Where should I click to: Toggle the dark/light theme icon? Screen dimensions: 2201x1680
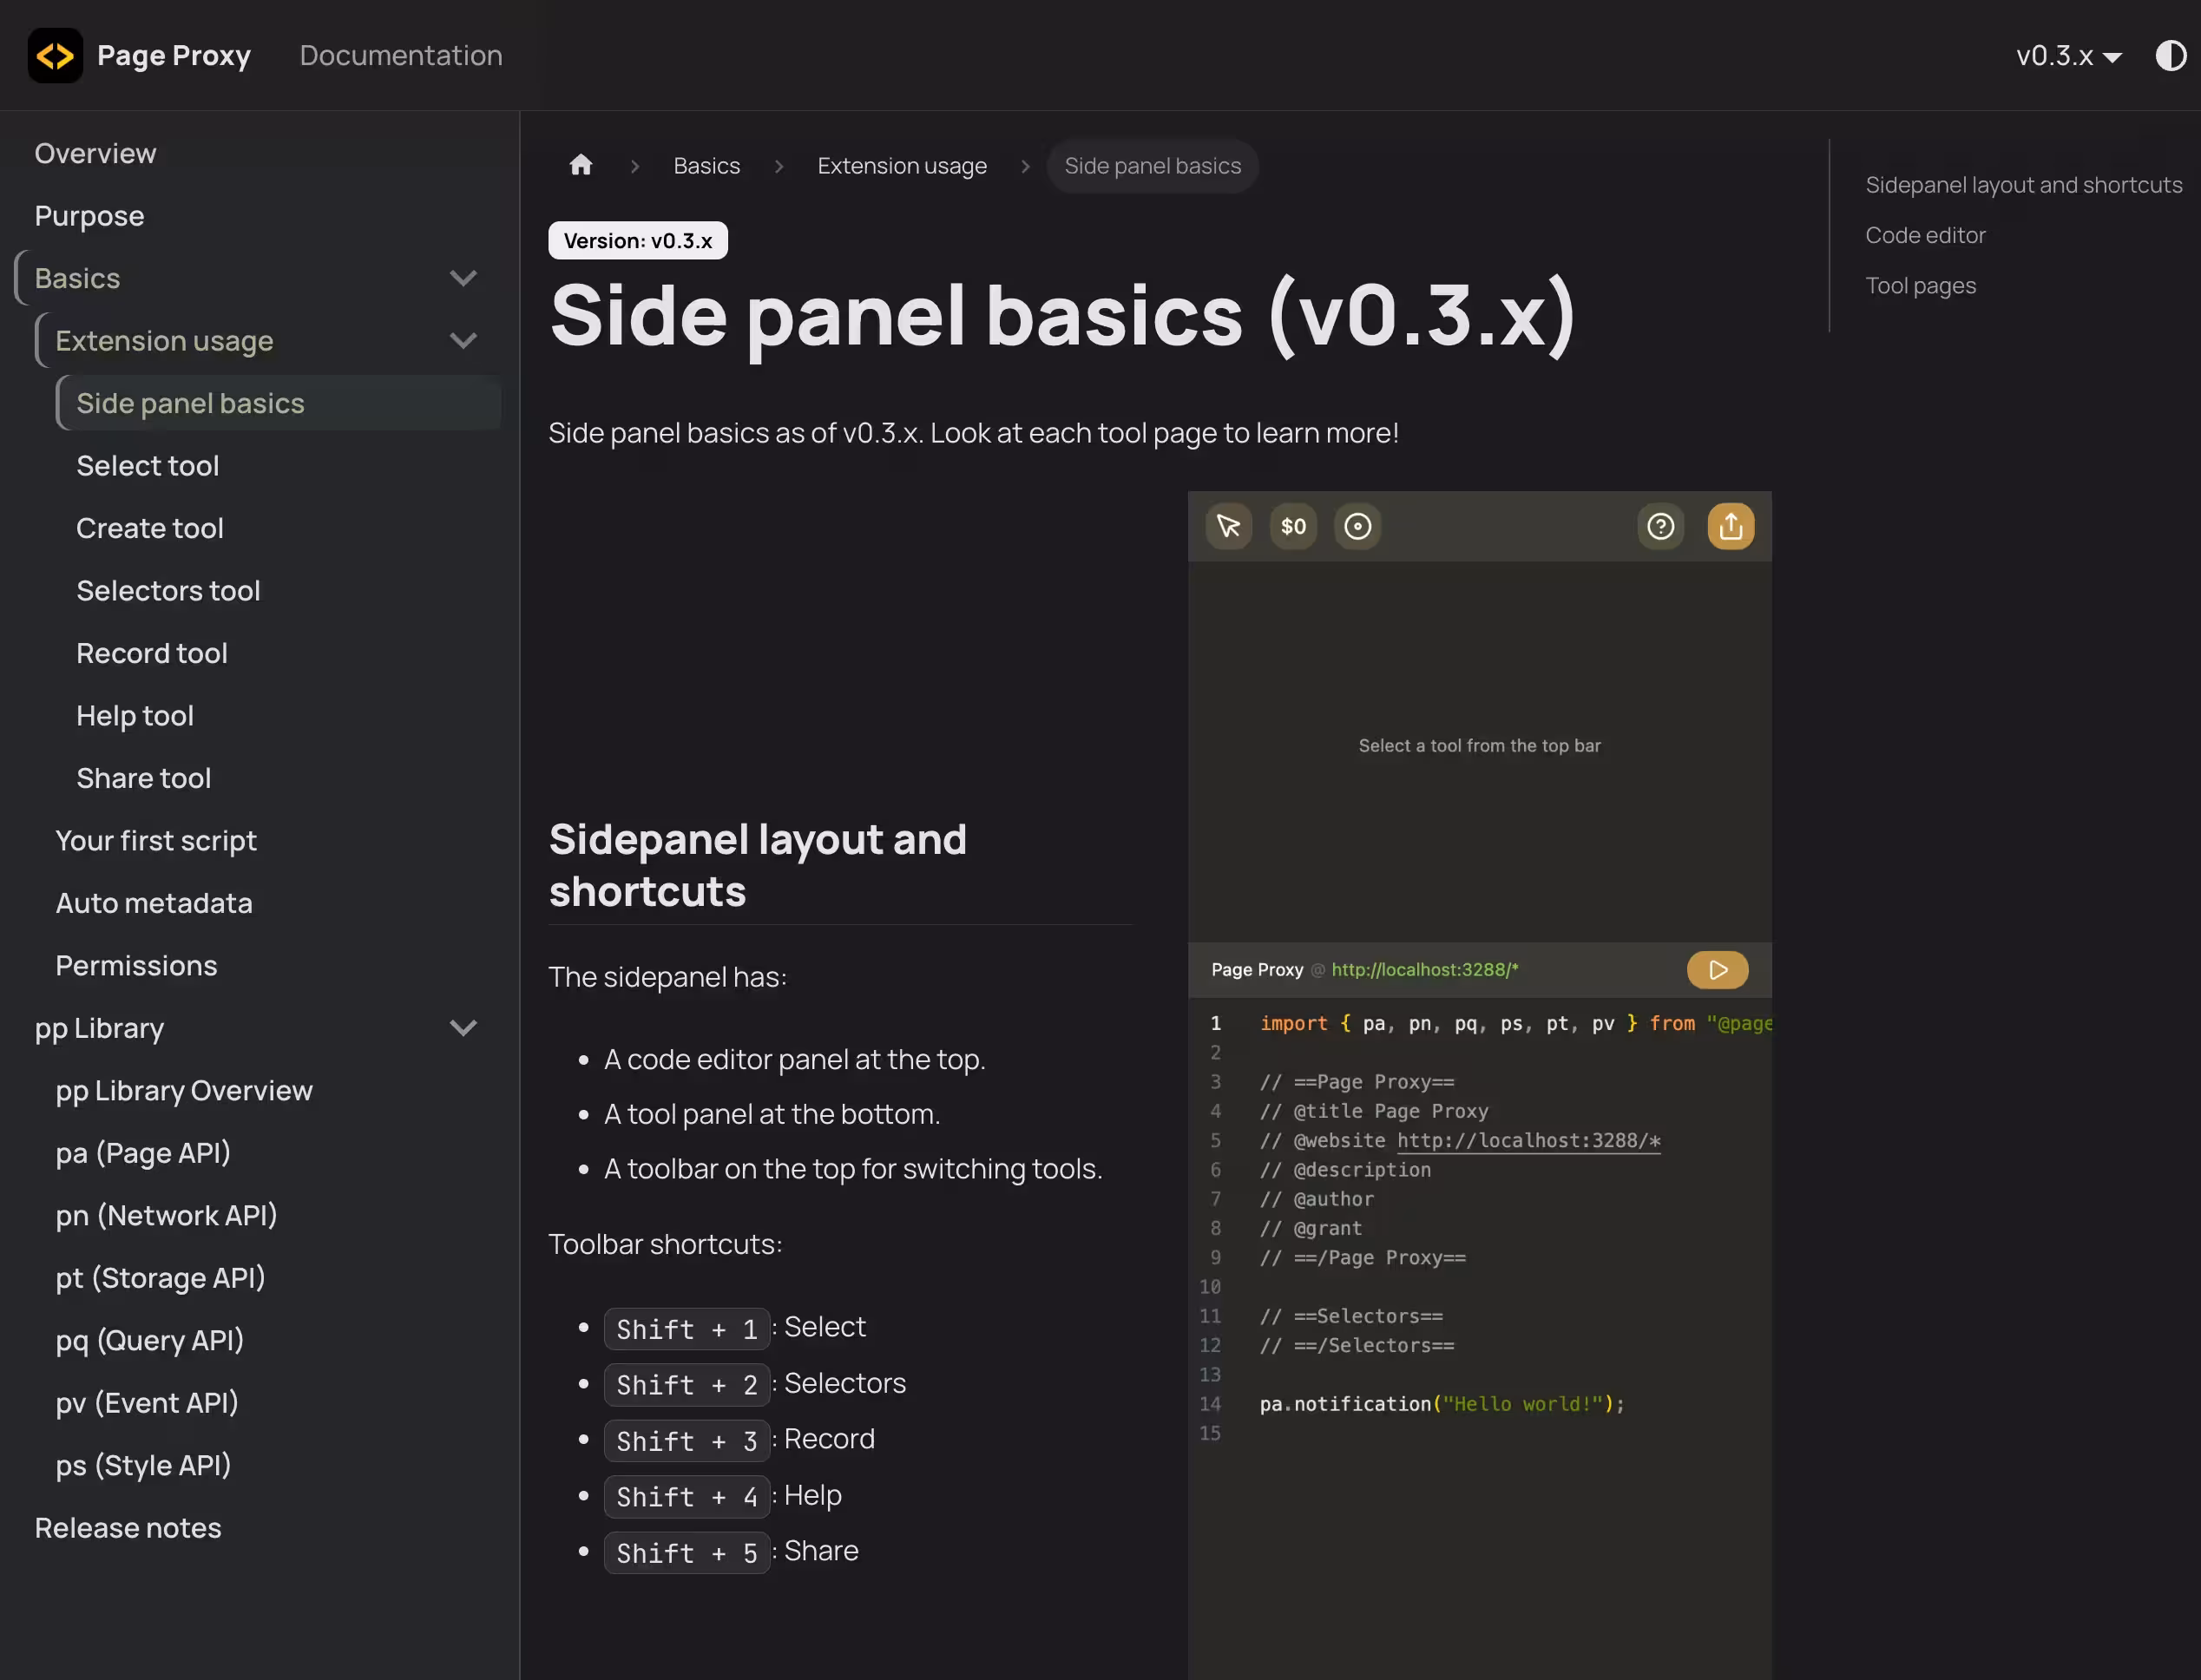[2170, 55]
